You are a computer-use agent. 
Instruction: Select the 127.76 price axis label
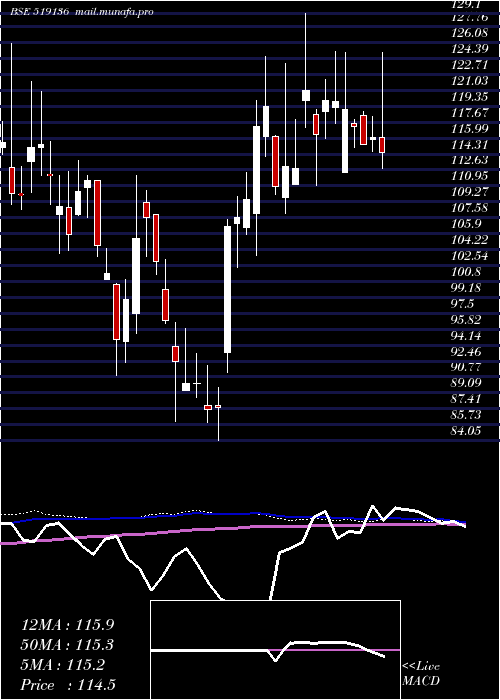point(472,18)
